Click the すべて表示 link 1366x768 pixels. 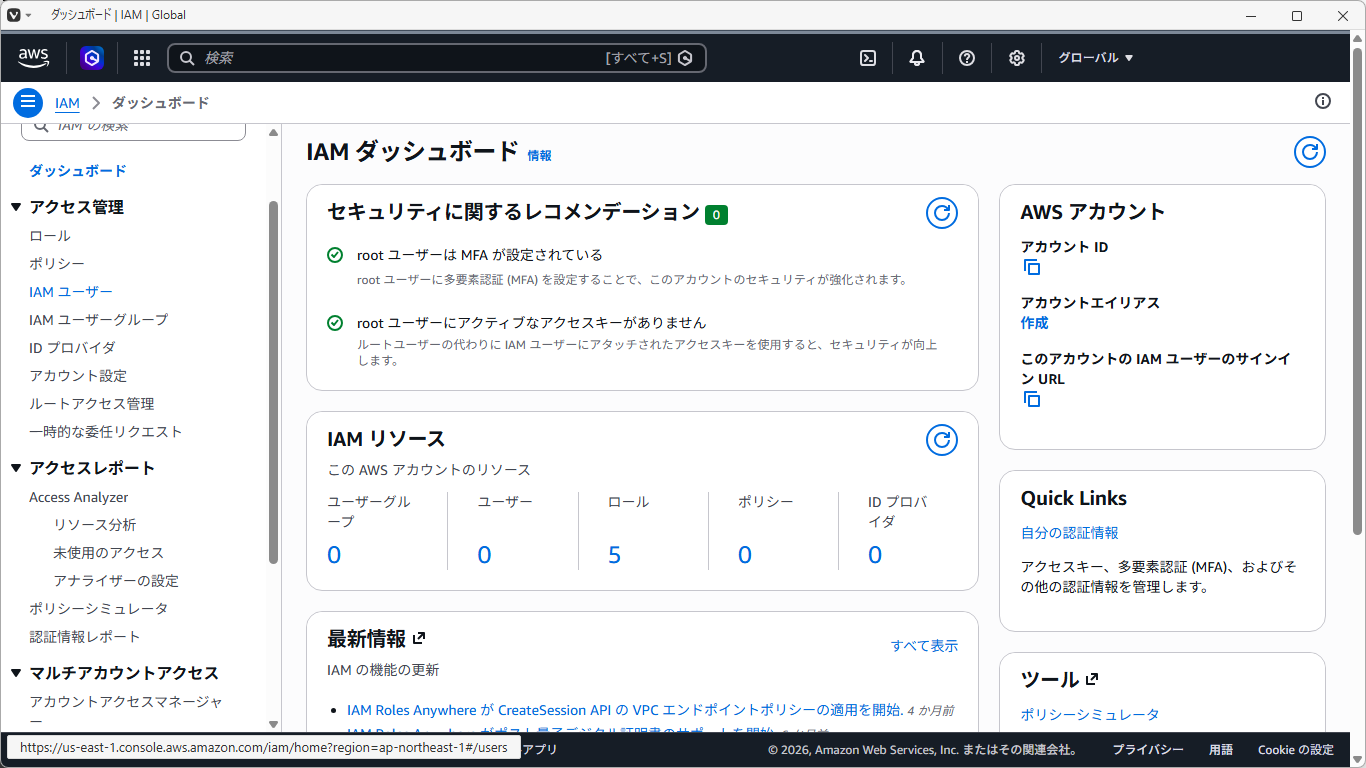[x=924, y=646]
